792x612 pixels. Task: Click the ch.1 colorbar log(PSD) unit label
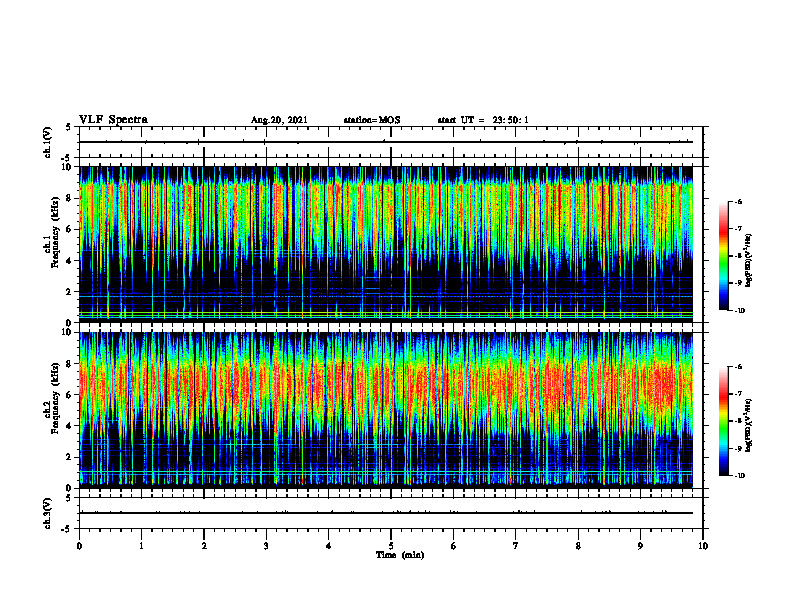click(750, 261)
